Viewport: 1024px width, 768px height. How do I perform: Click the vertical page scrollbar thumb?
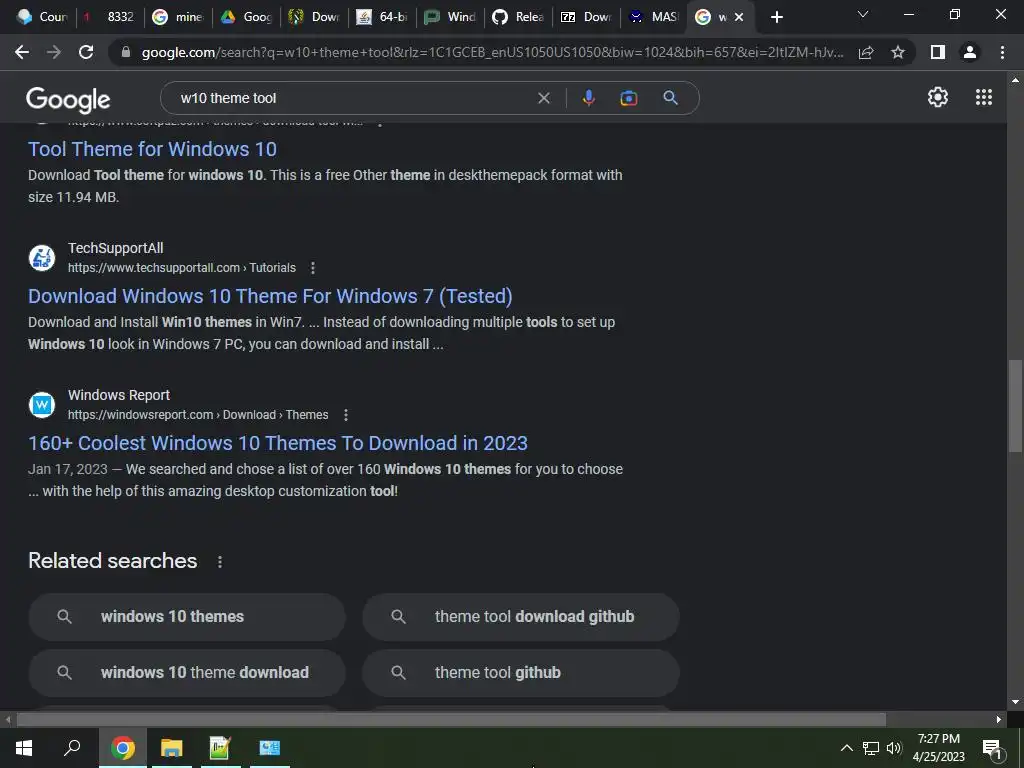pyautogui.click(x=1015, y=405)
